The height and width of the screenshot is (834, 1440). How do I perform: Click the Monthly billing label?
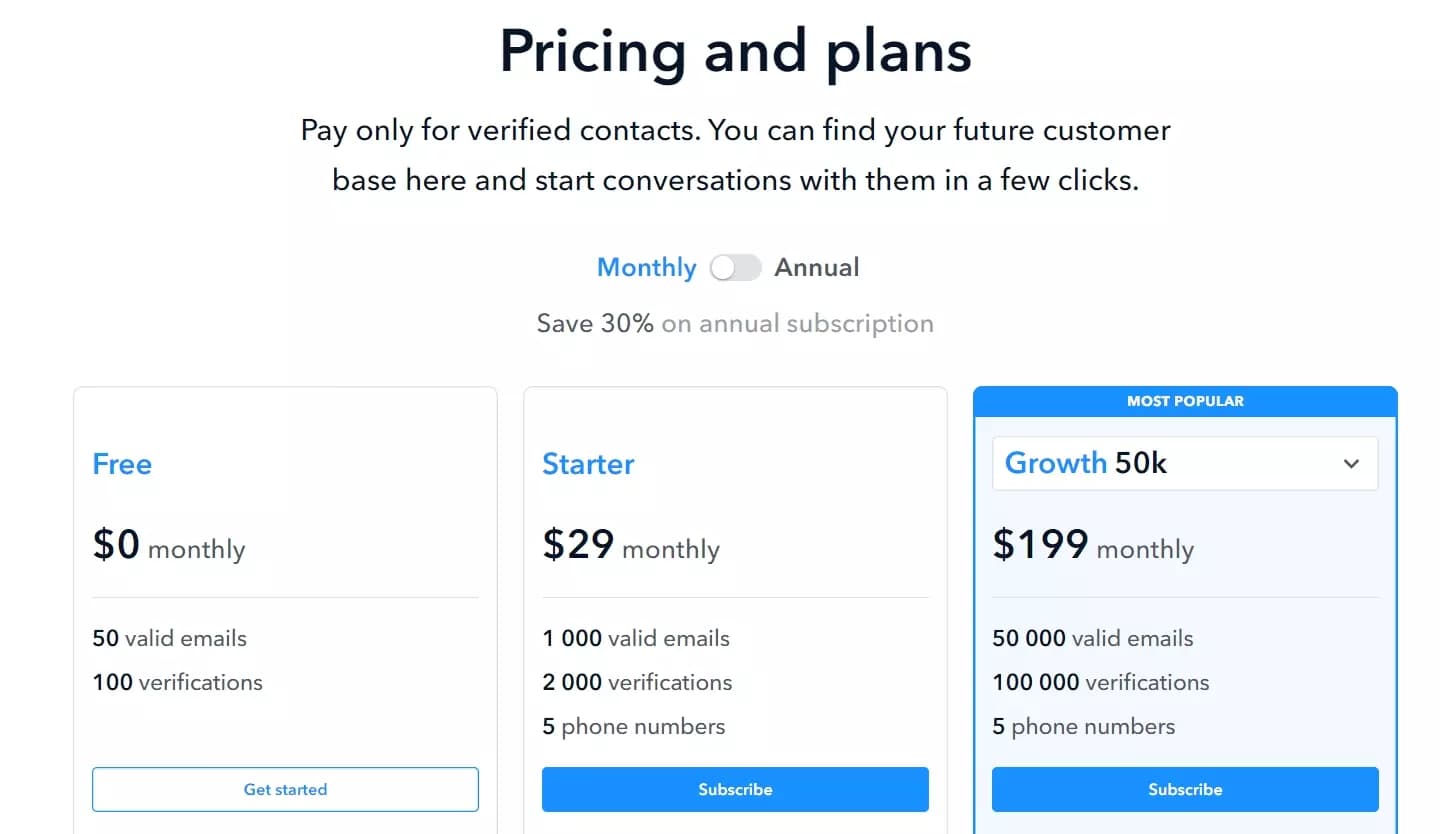point(646,267)
